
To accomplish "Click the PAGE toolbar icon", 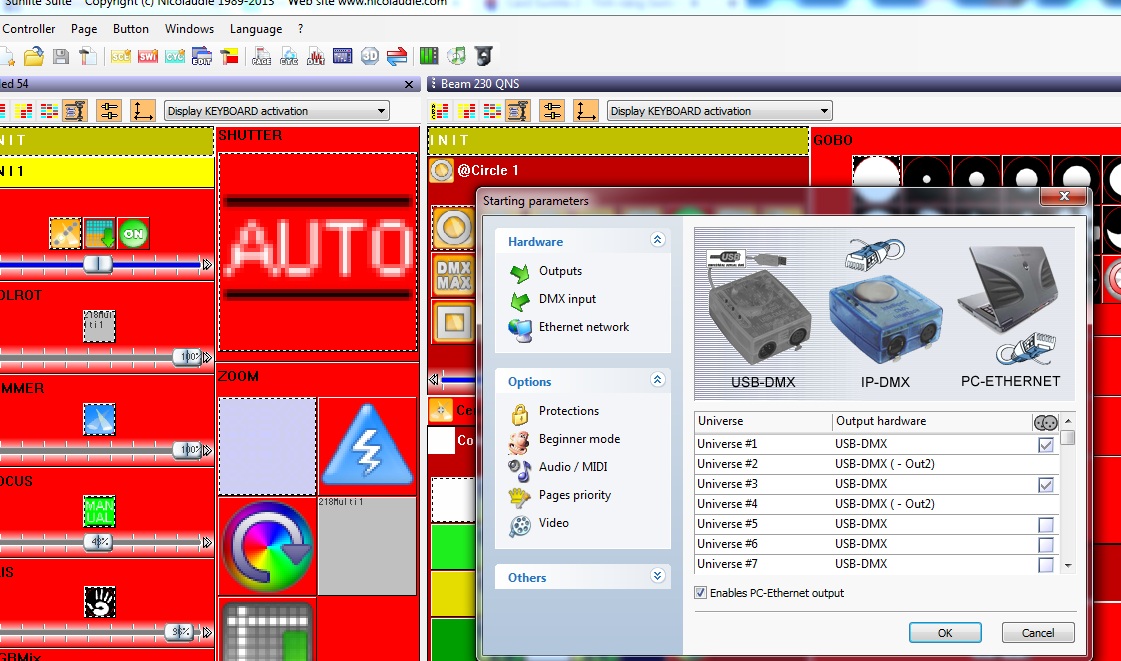I will [262, 56].
